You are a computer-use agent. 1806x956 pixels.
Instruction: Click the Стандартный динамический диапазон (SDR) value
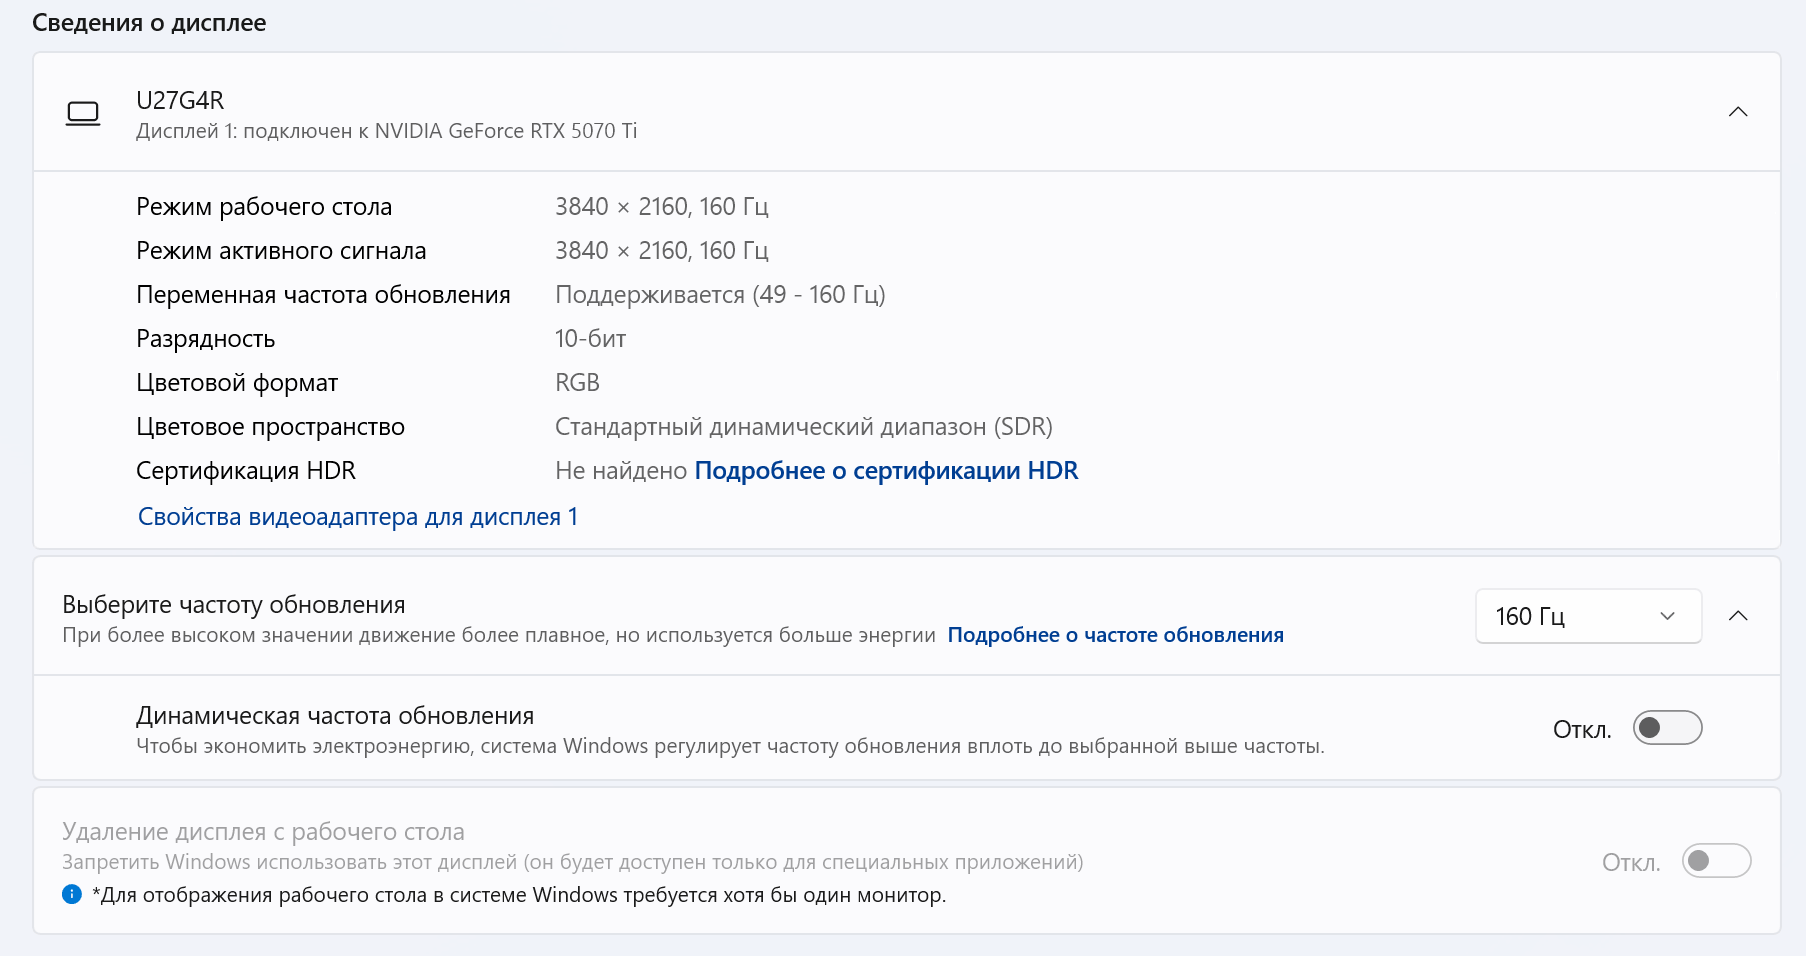(x=803, y=427)
